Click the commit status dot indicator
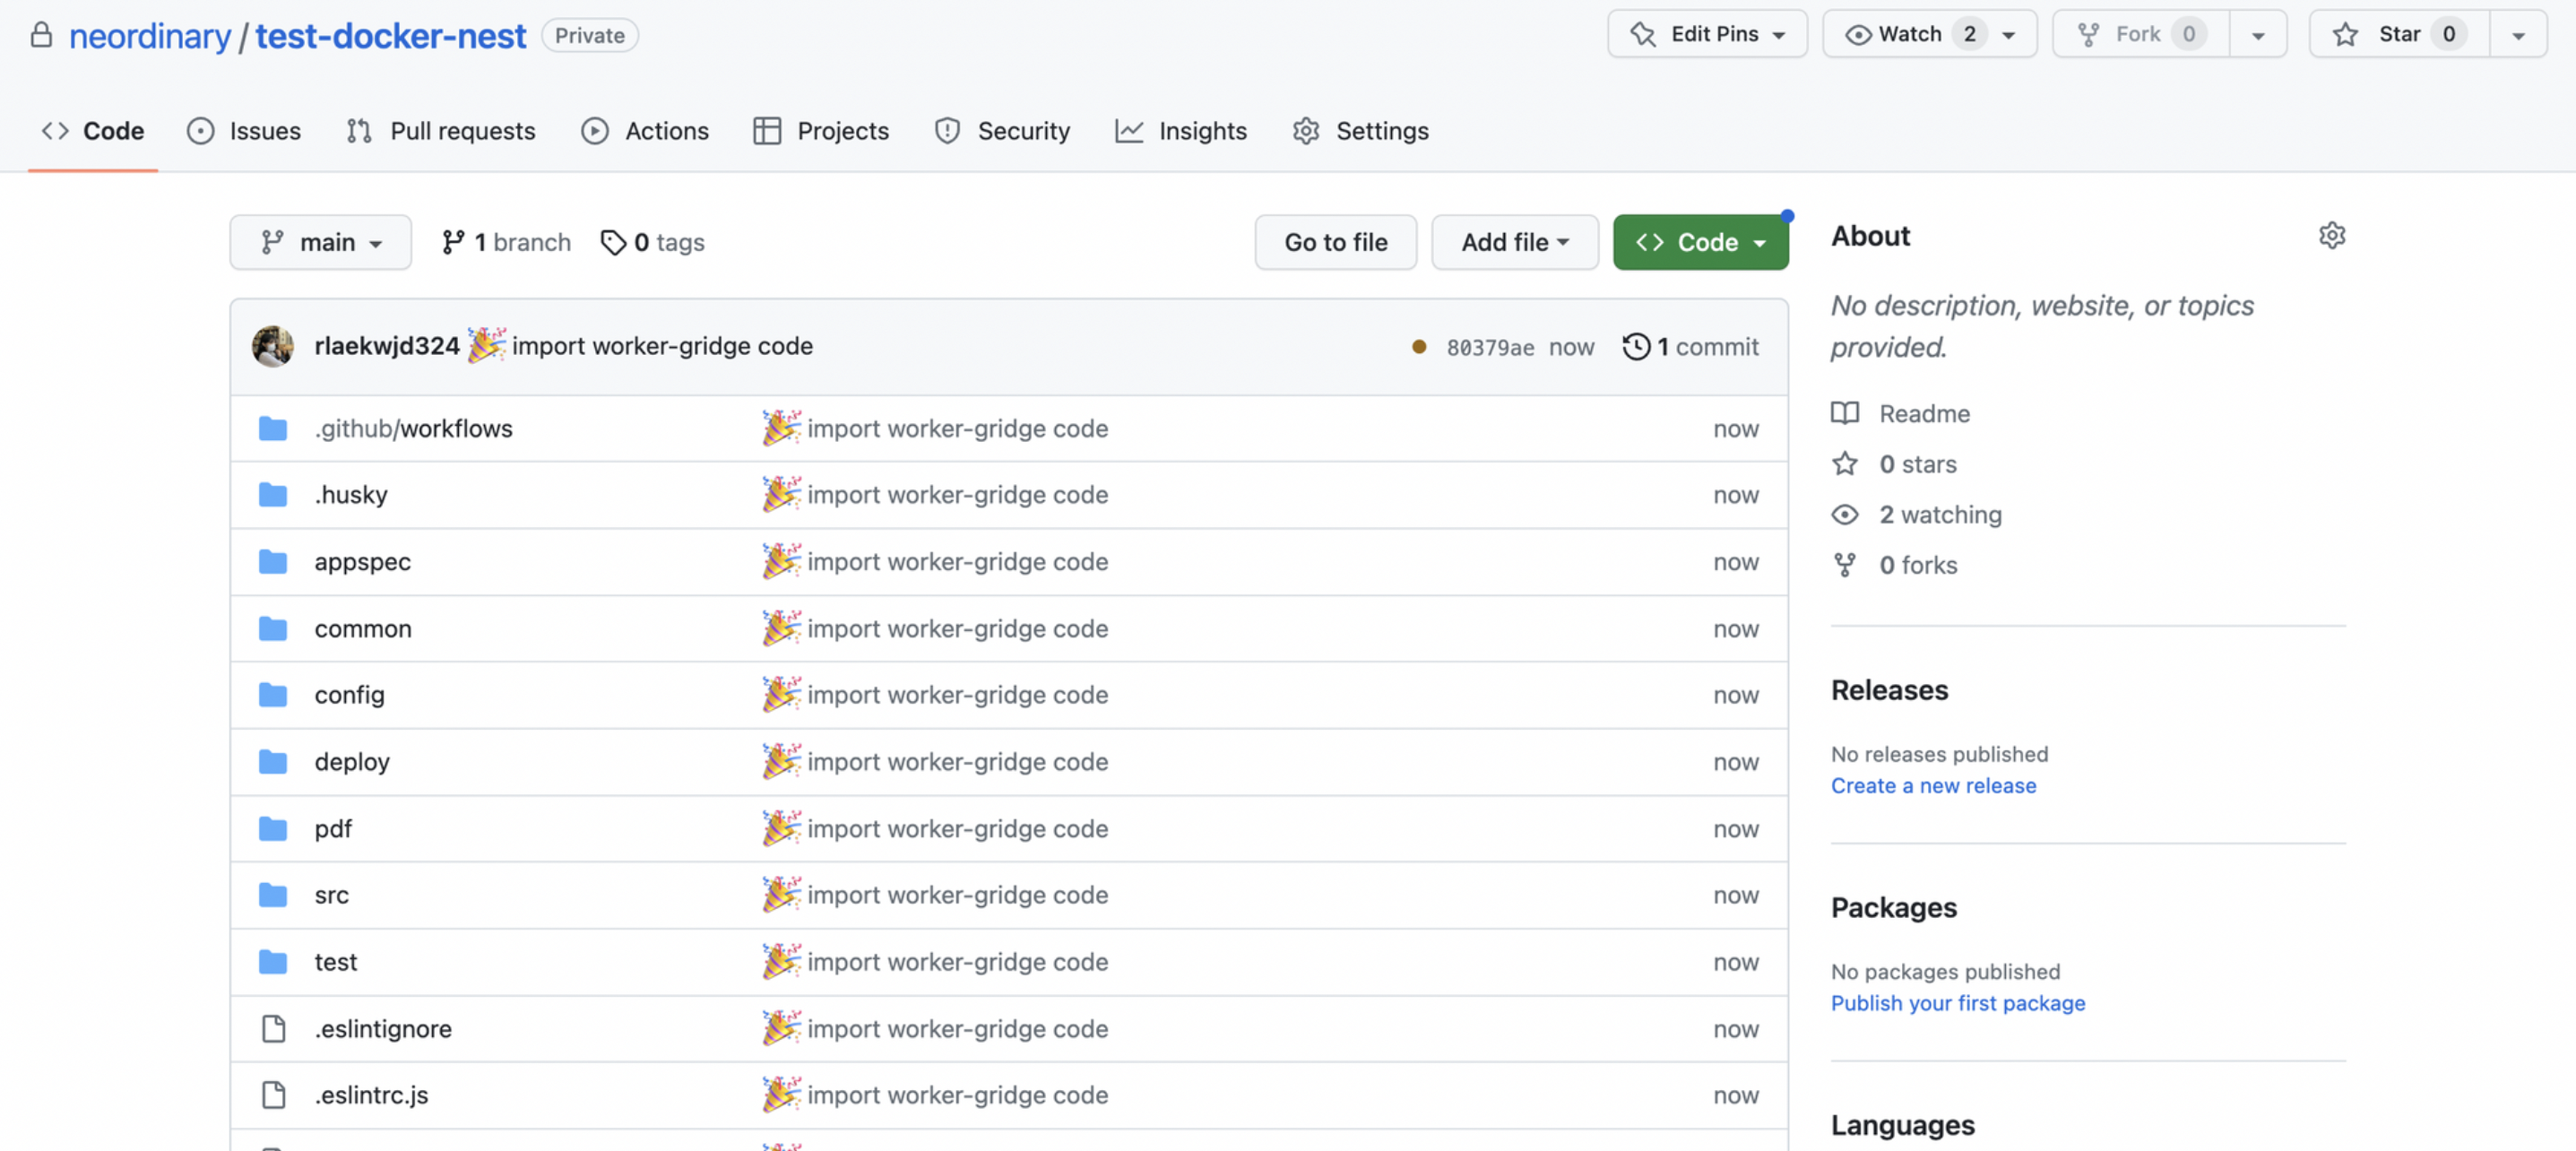This screenshot has width=2576, height=1151. (x=1418, y=347)
